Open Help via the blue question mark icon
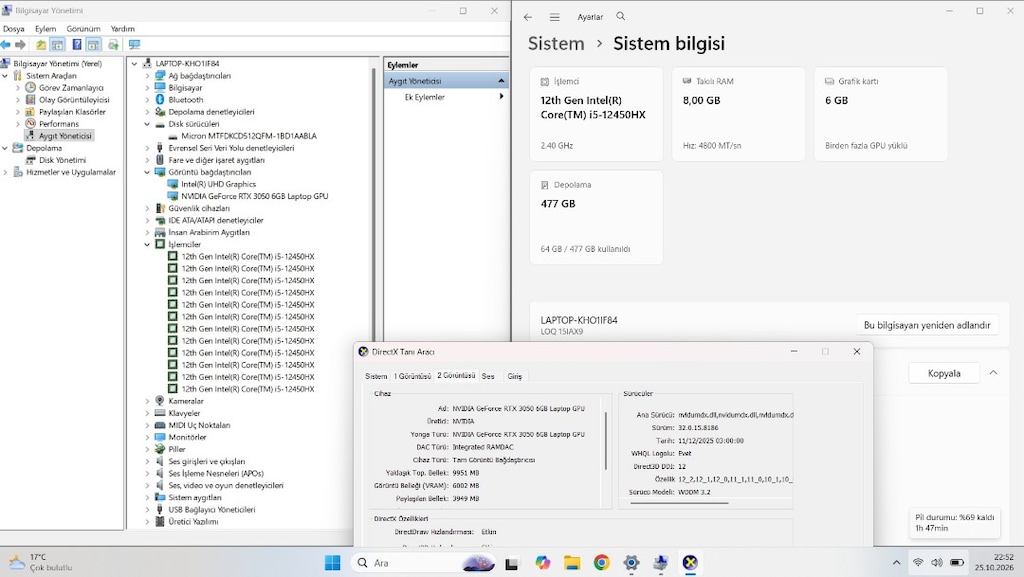Viewport: 1024px width, 577px height. tap(76, 44)
